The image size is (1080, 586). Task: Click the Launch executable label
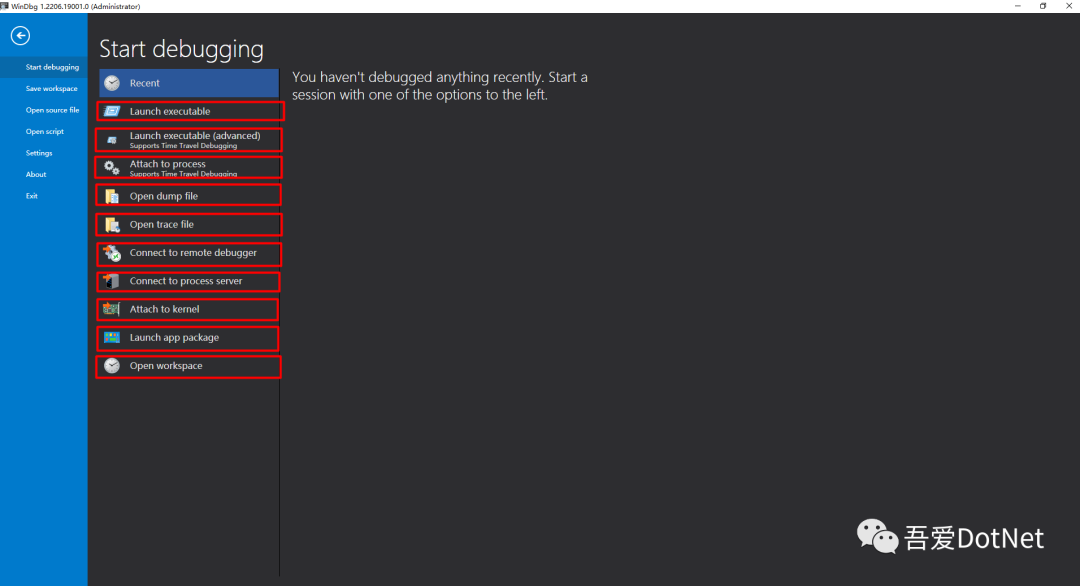[170, 111]
